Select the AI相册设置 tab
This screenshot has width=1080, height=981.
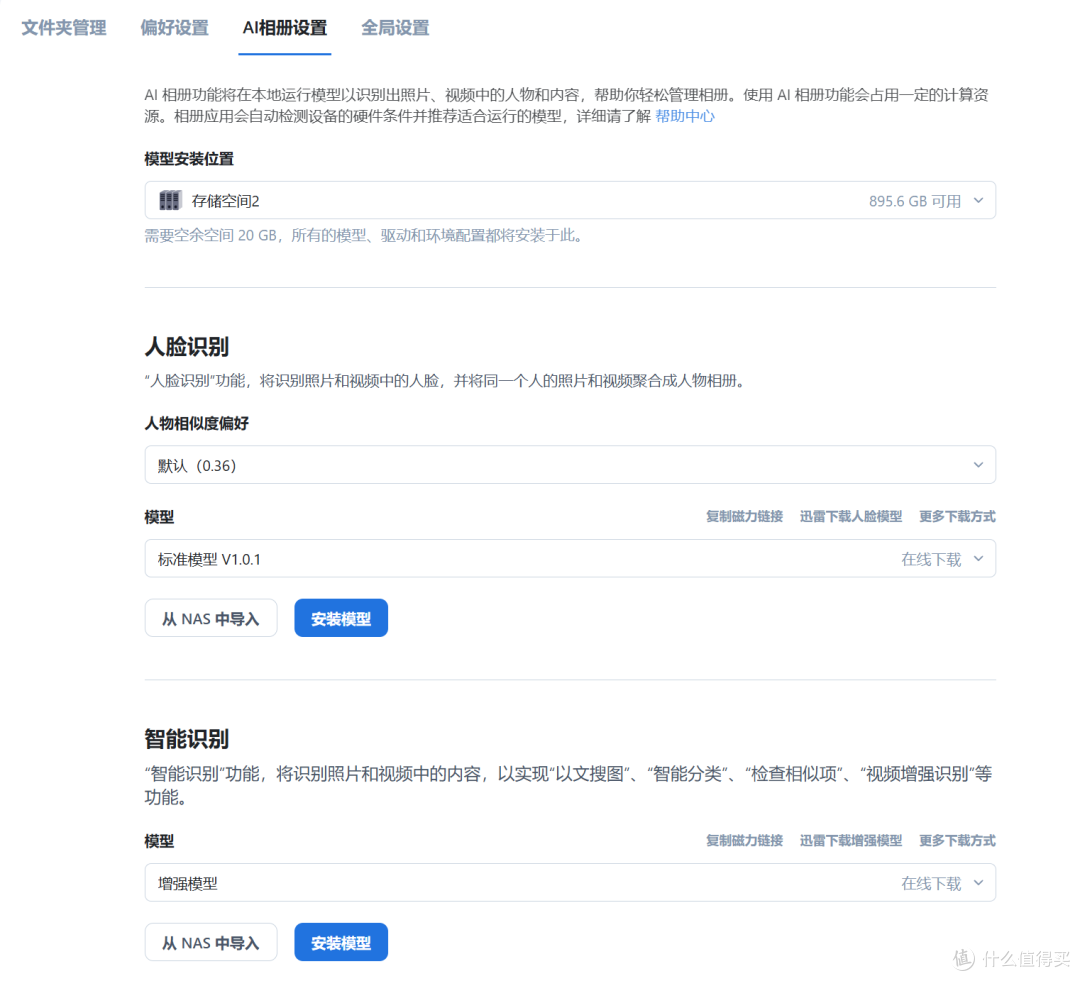tap(284, 28)
